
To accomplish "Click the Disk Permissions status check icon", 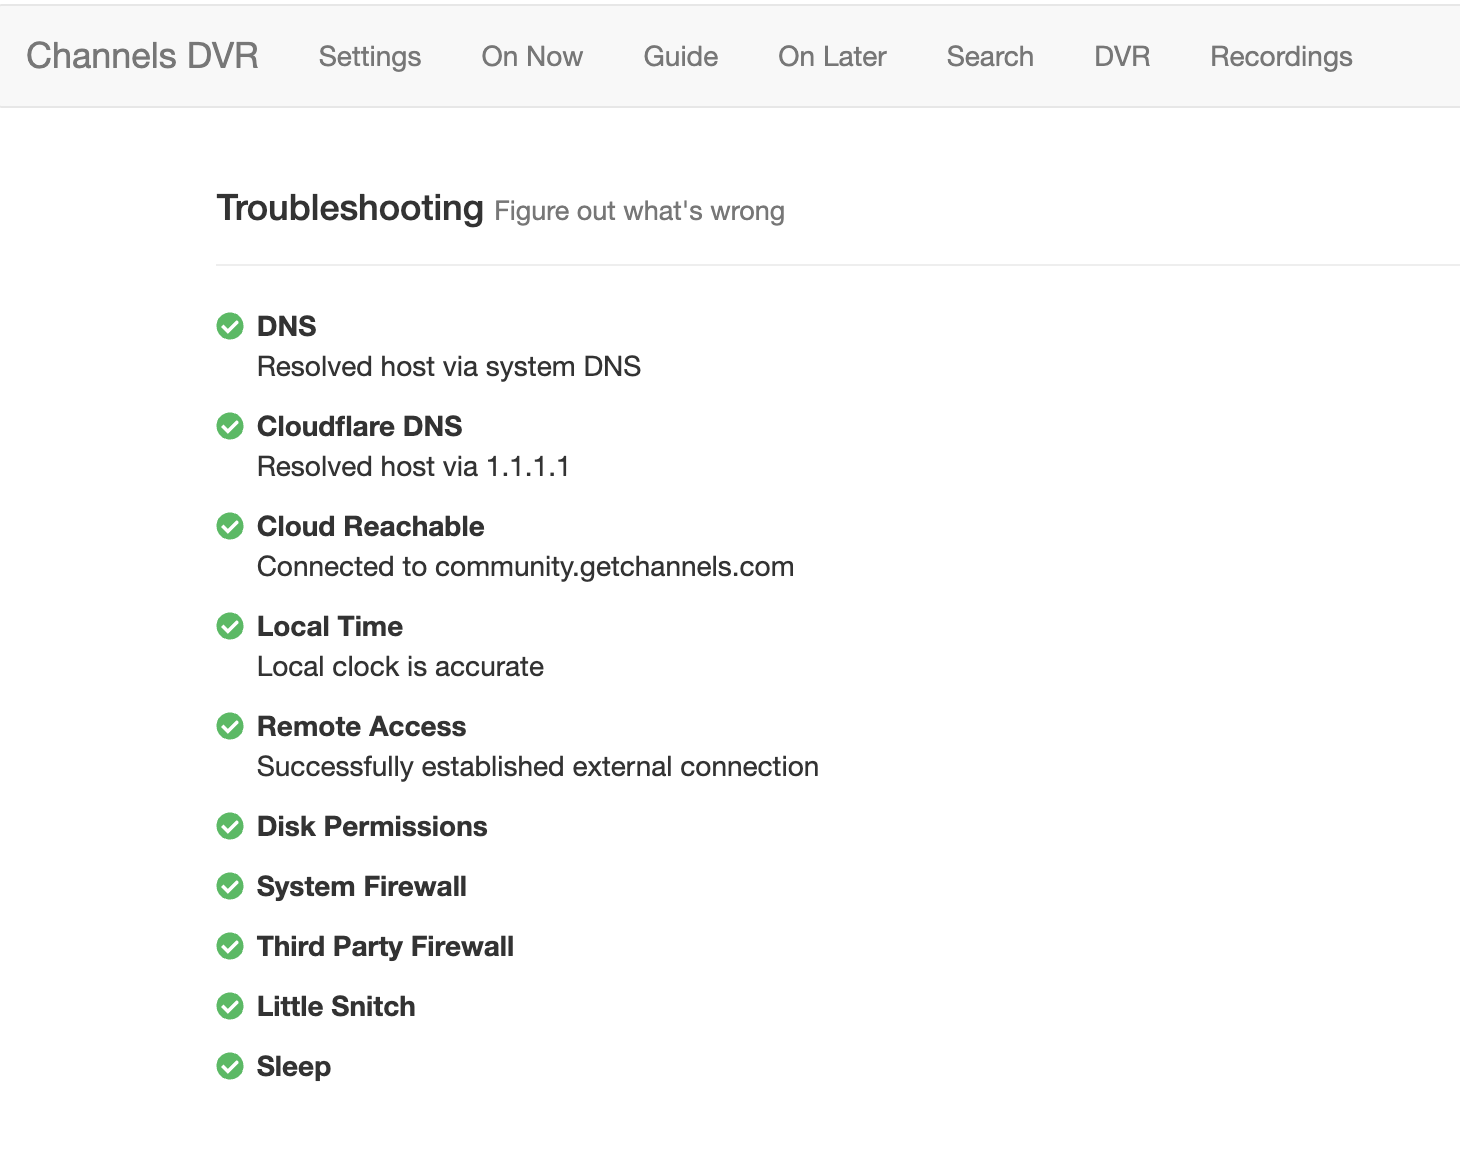I will [230, 826].
